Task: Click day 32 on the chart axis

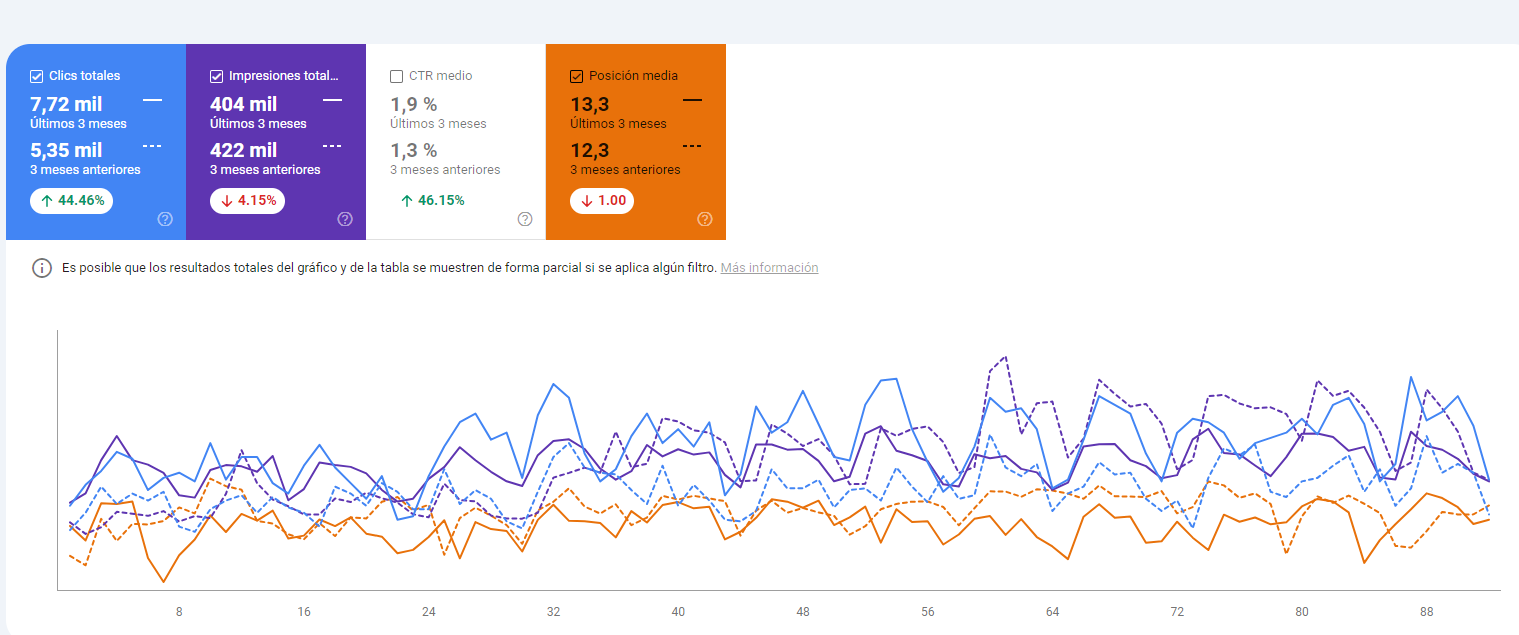Action: 553,612
